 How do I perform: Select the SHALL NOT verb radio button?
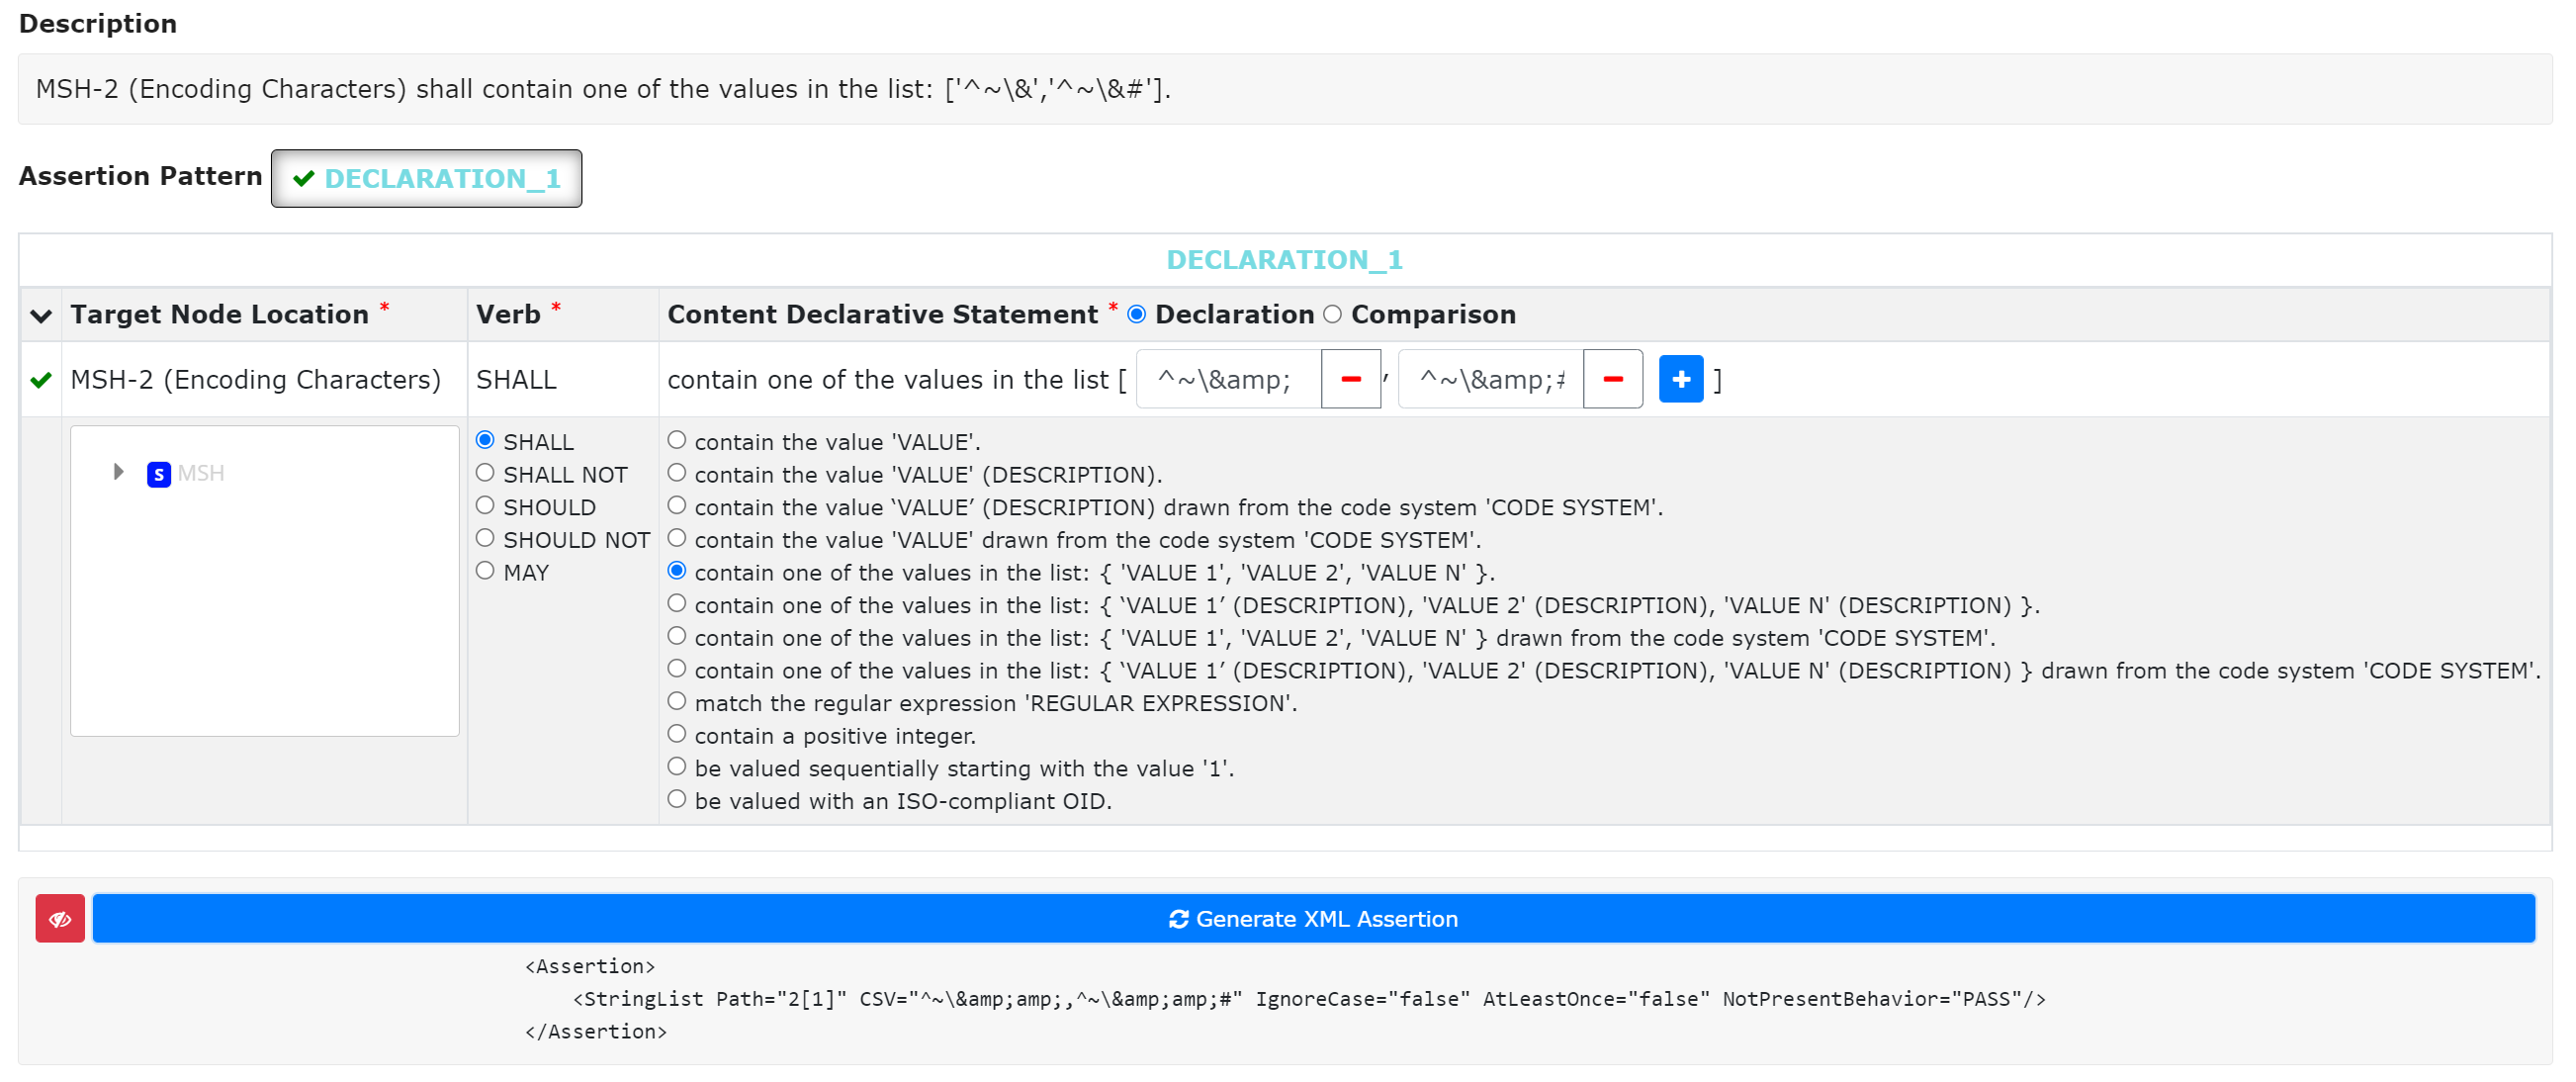486,472
